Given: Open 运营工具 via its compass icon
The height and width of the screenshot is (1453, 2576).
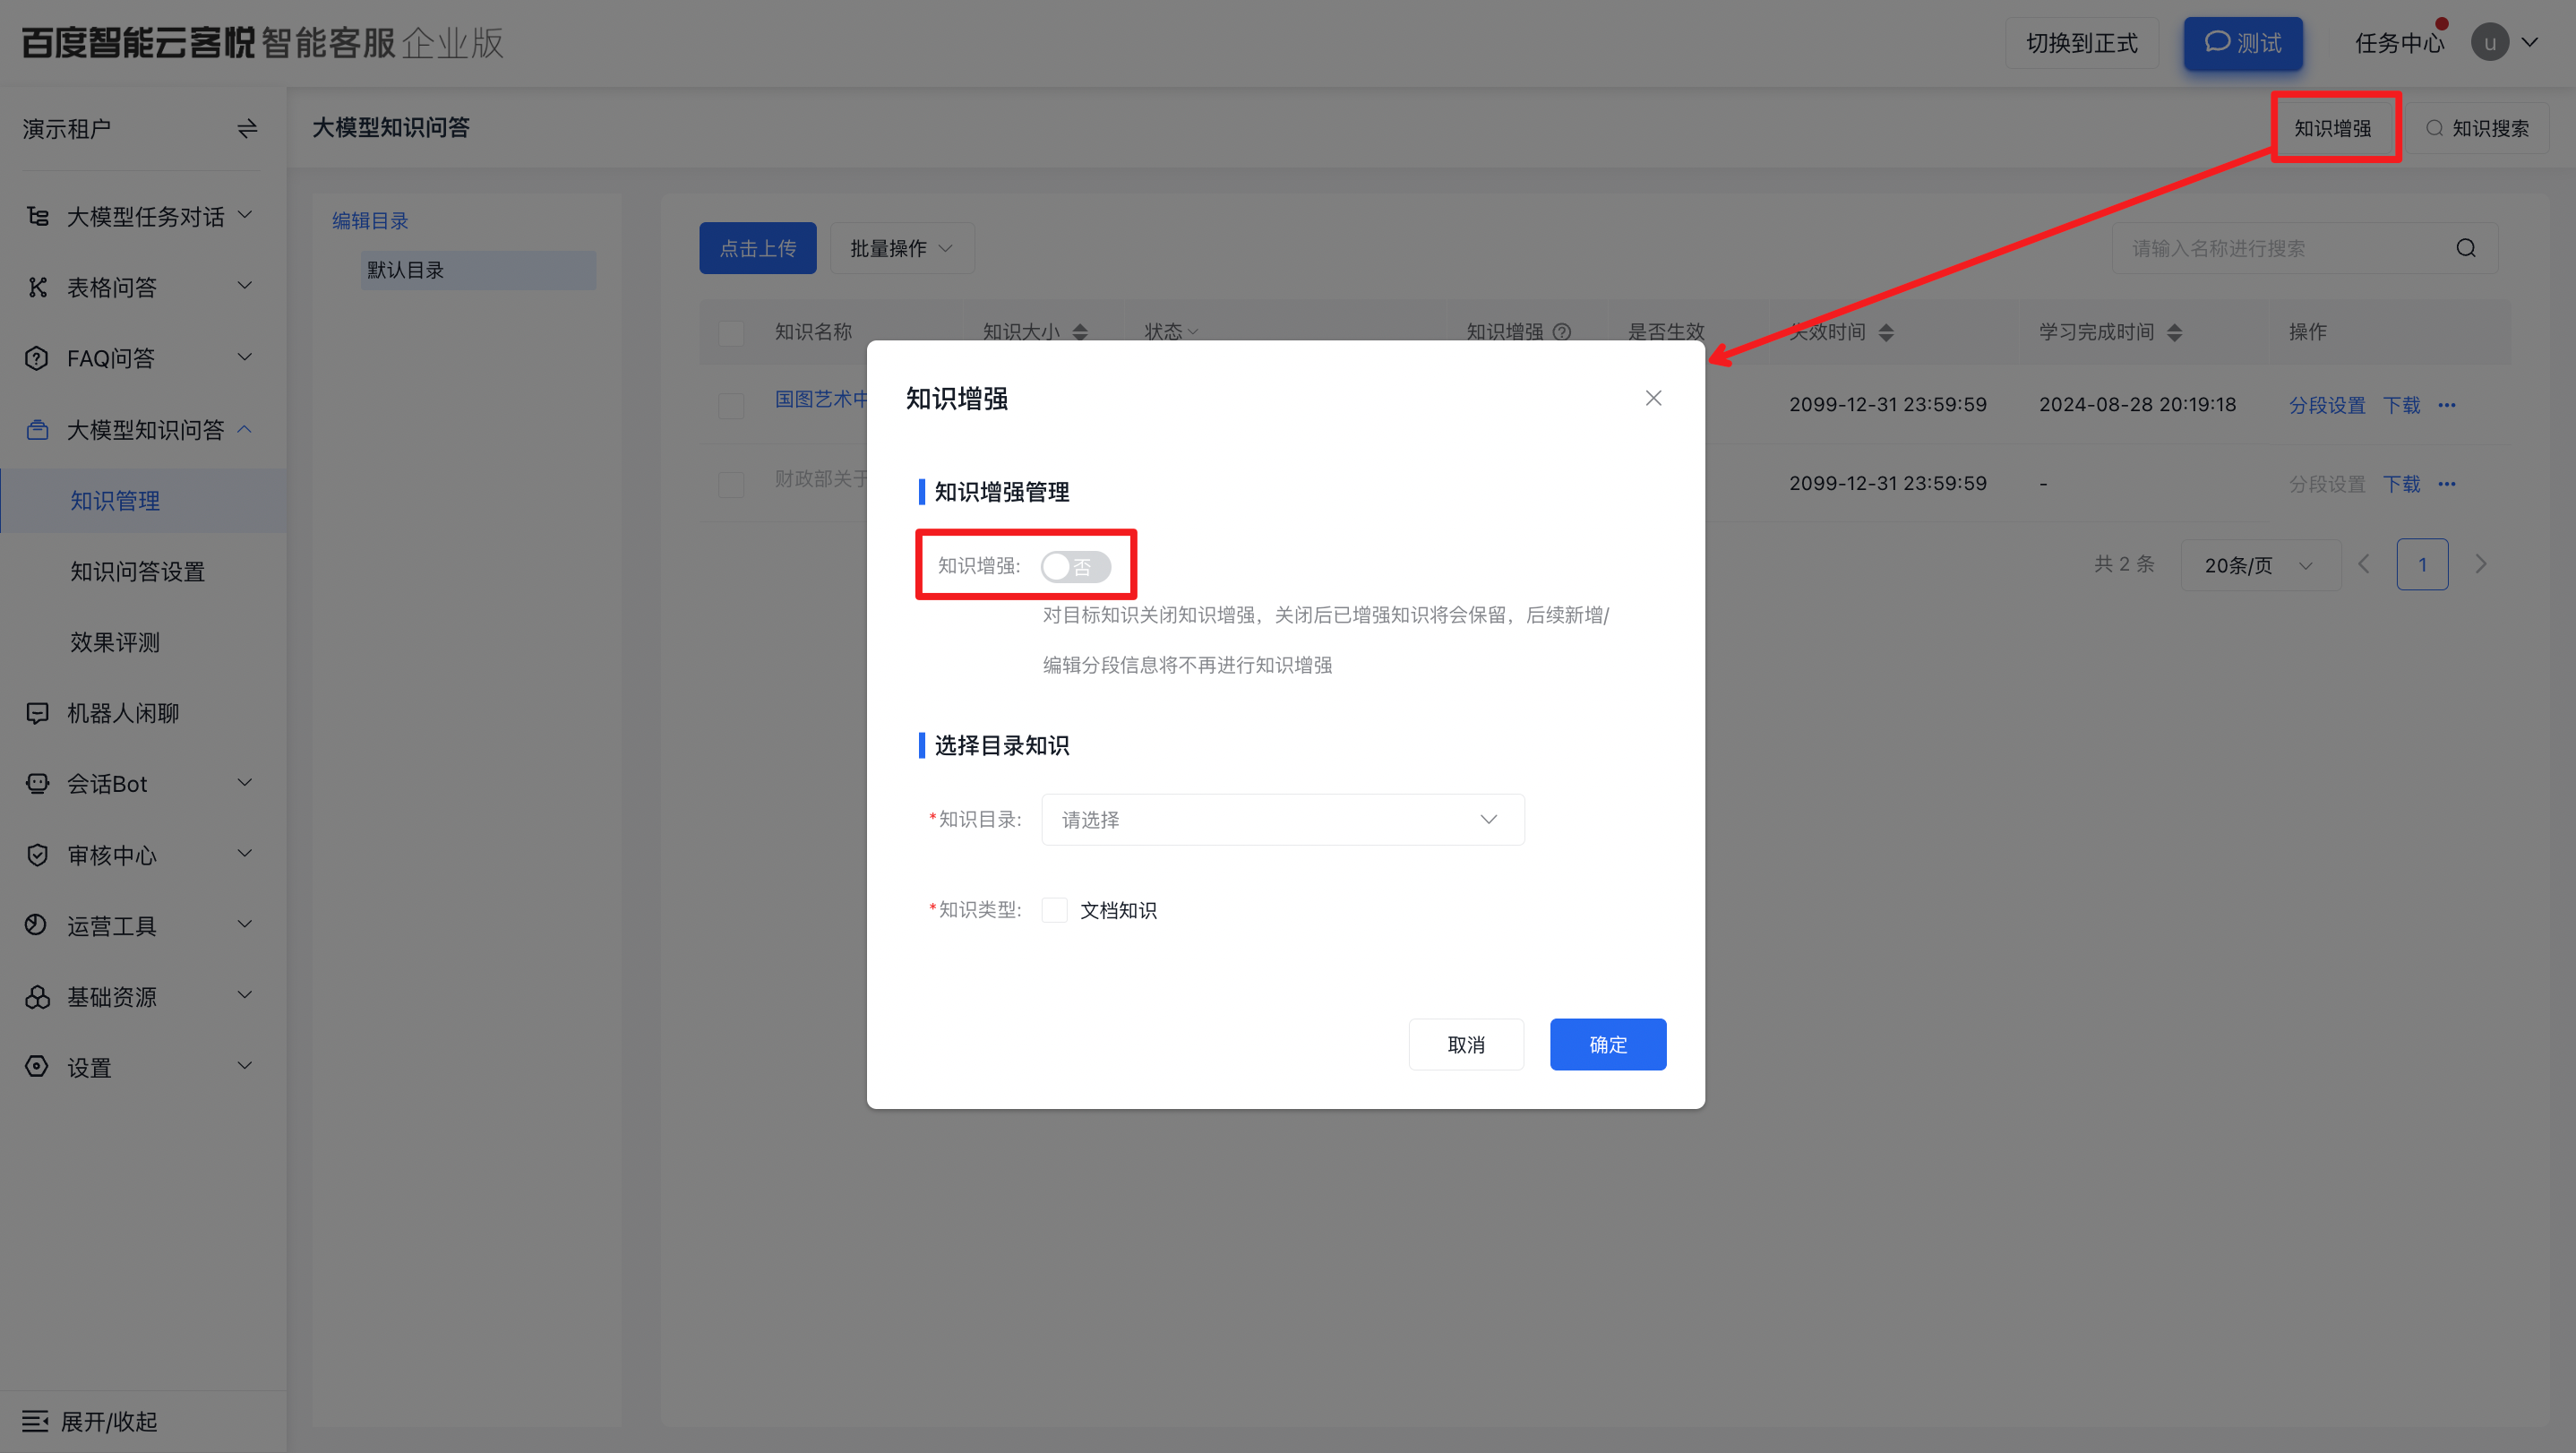Looking at the screenshot, I should click(x=36, y=925).
